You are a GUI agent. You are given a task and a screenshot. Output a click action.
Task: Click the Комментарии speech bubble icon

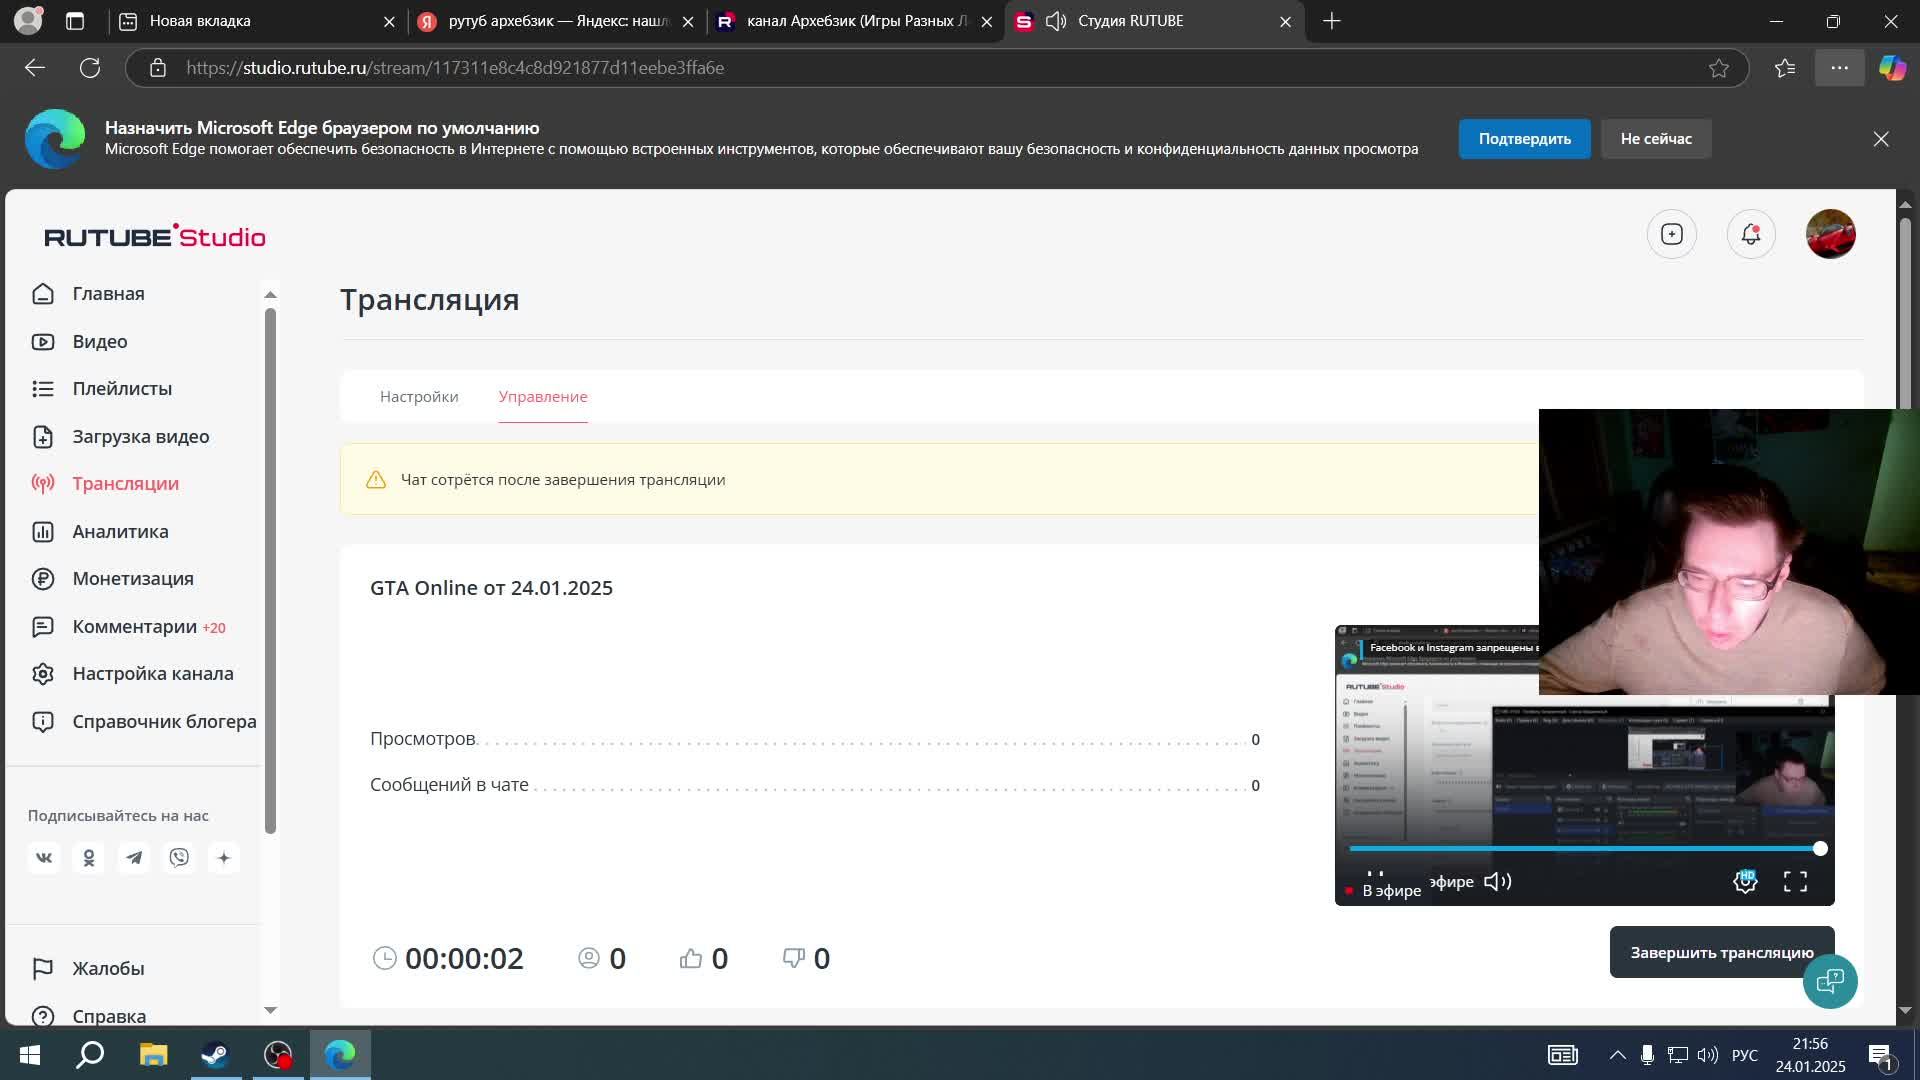coord(43,627)
